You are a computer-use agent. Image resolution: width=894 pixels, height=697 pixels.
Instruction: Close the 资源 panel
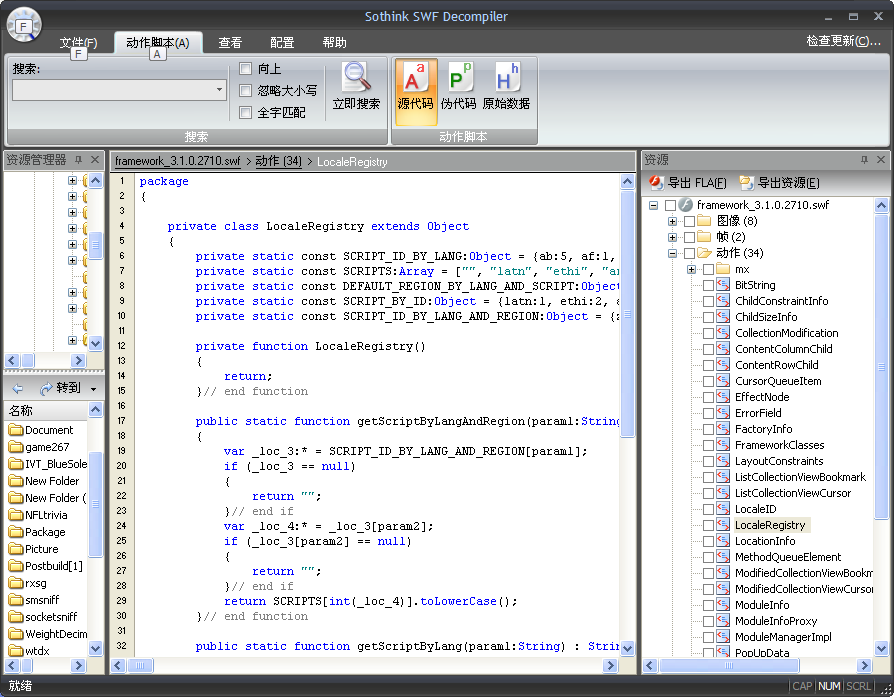pyautogui.click(x=881, y=160)
